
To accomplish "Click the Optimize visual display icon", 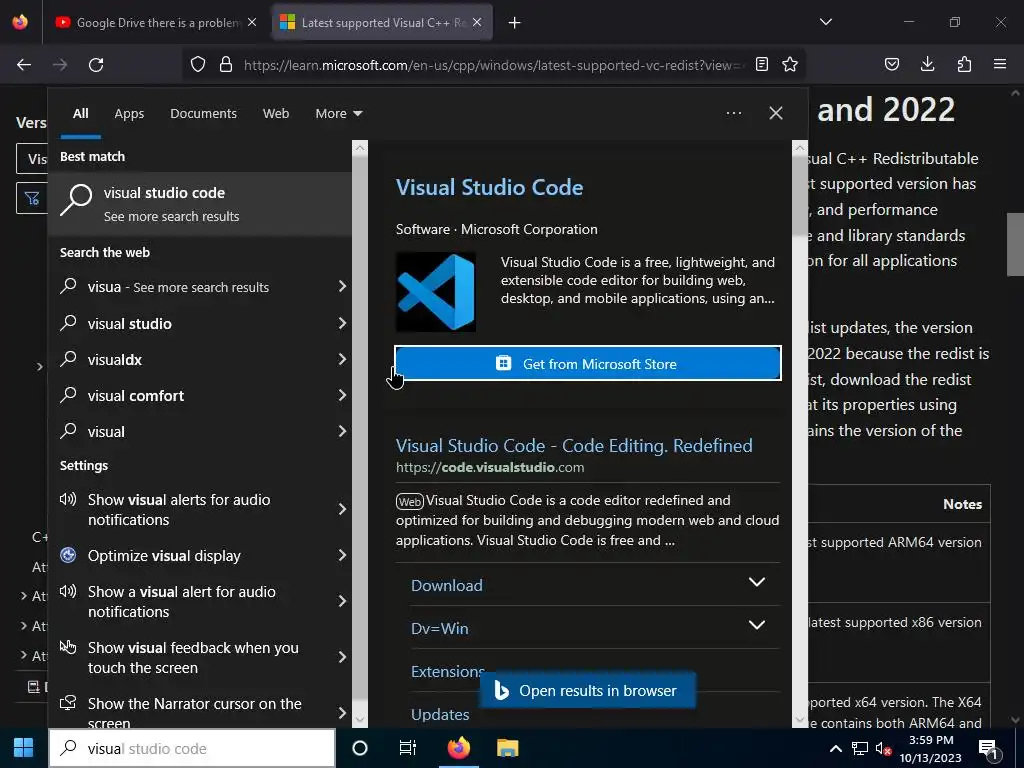I will click(x=68, y=554).
